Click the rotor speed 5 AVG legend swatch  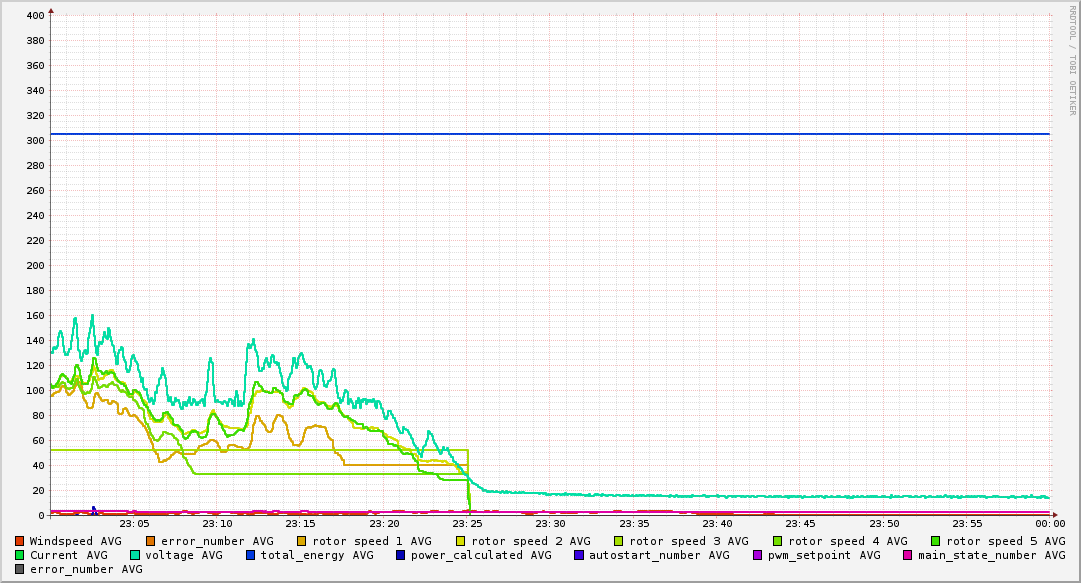[x=936, y=542]
